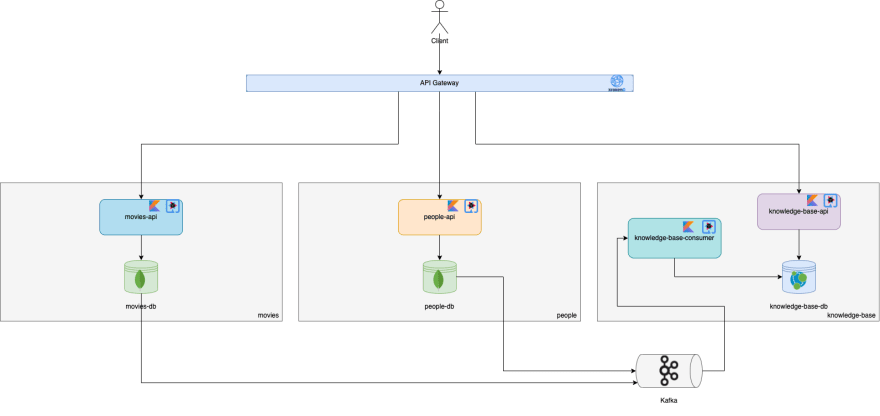Select the orange people-api service box
Image resolution: width=880 pixels, height=416 pixels.
tap(440, 217)
